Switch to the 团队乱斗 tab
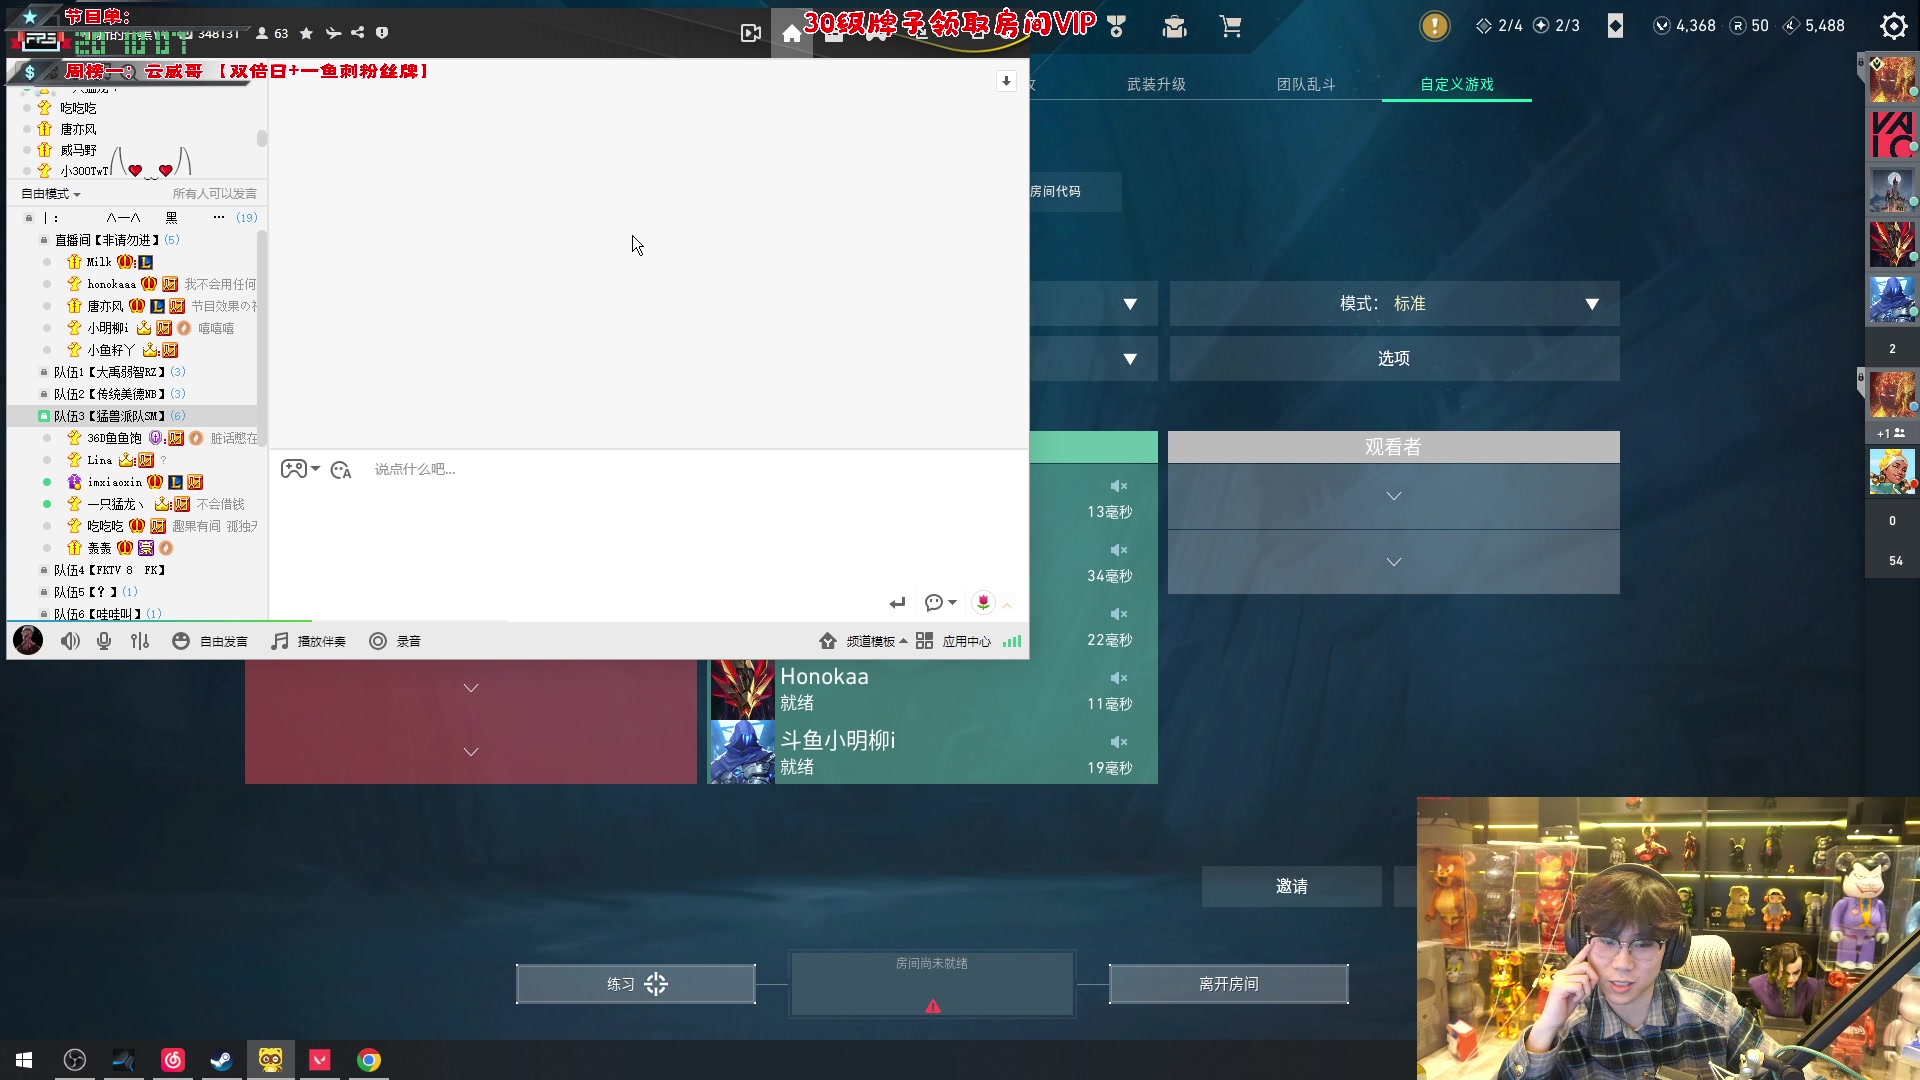 pos(1306,85)
